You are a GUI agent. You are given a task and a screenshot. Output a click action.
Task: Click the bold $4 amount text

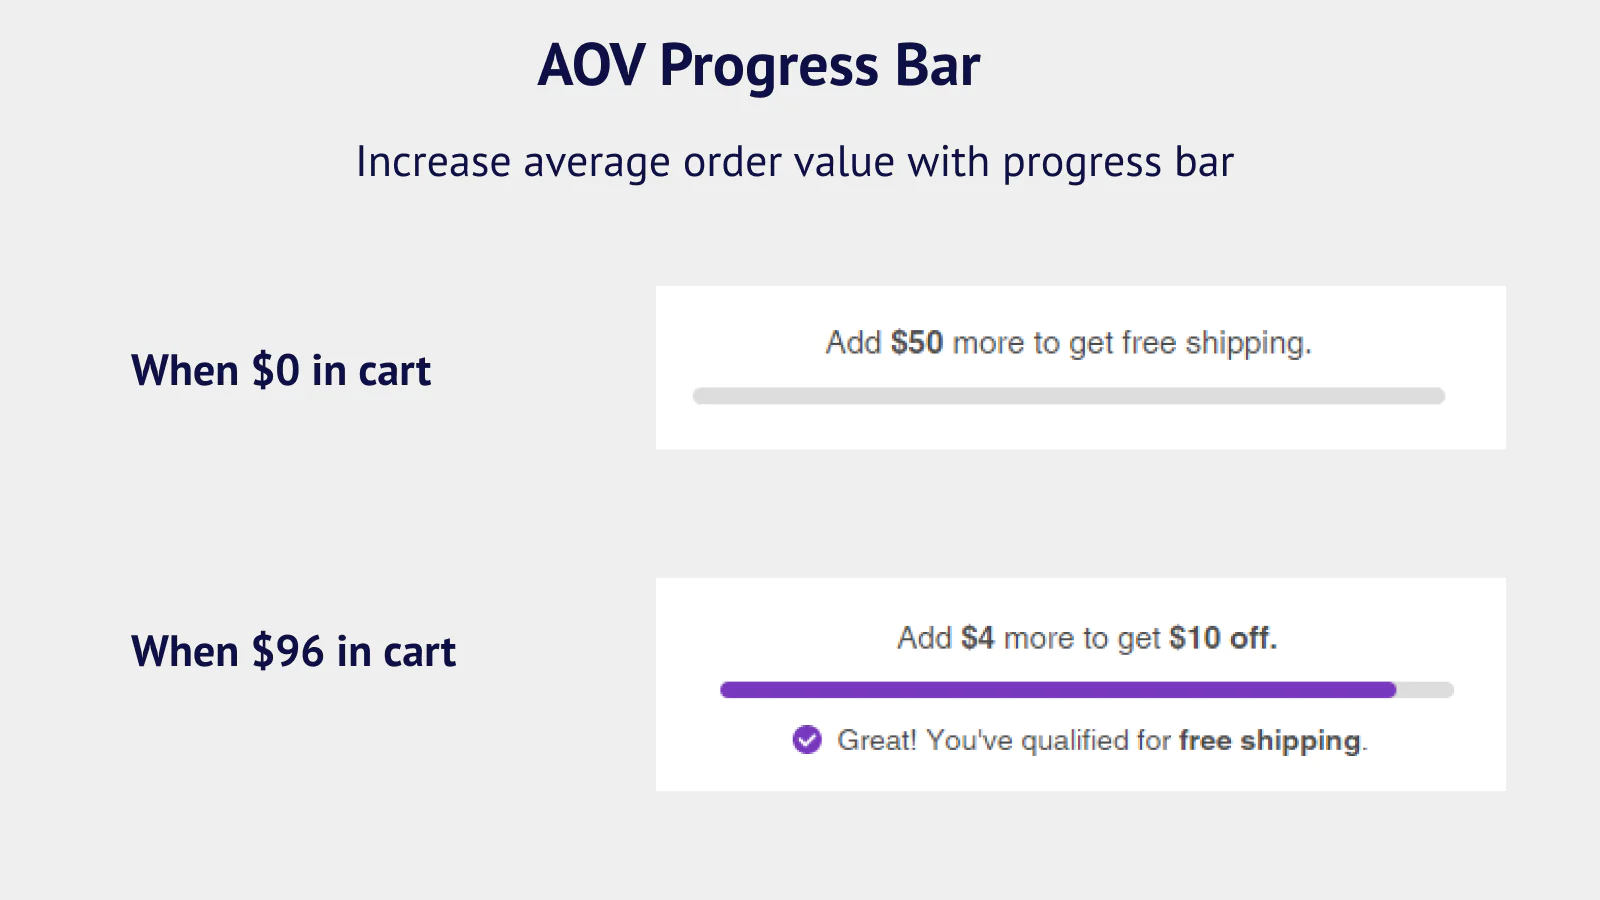point(978,638)
